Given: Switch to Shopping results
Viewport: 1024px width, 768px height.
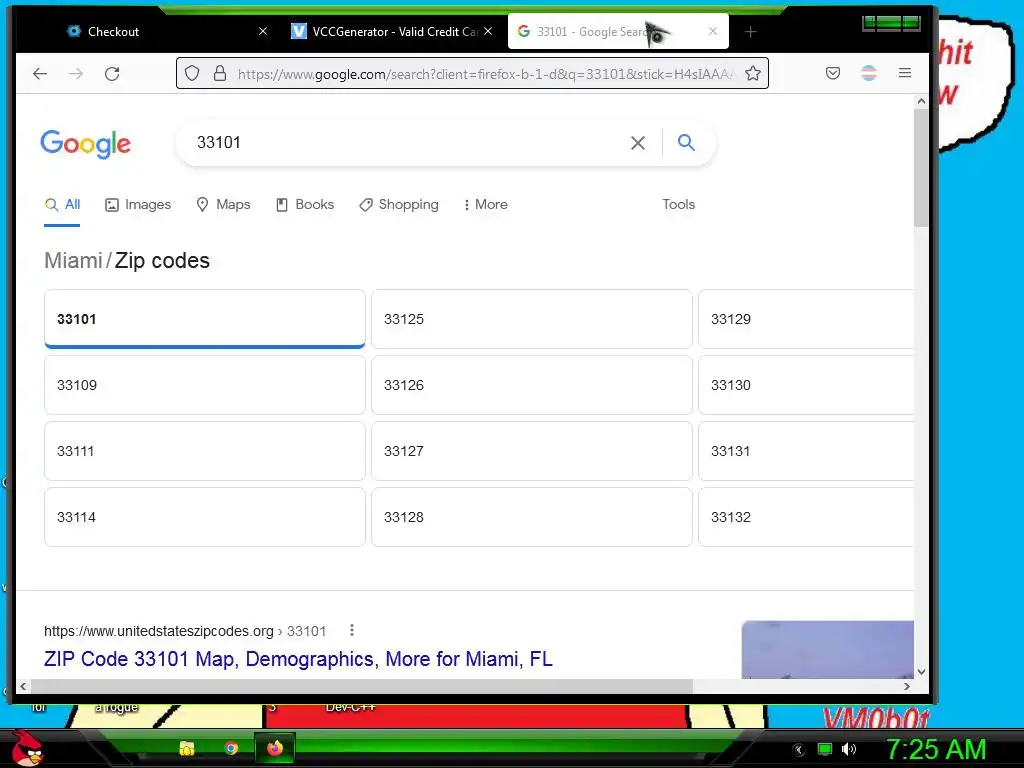Looking at the screenshot, I should [399, 205].
